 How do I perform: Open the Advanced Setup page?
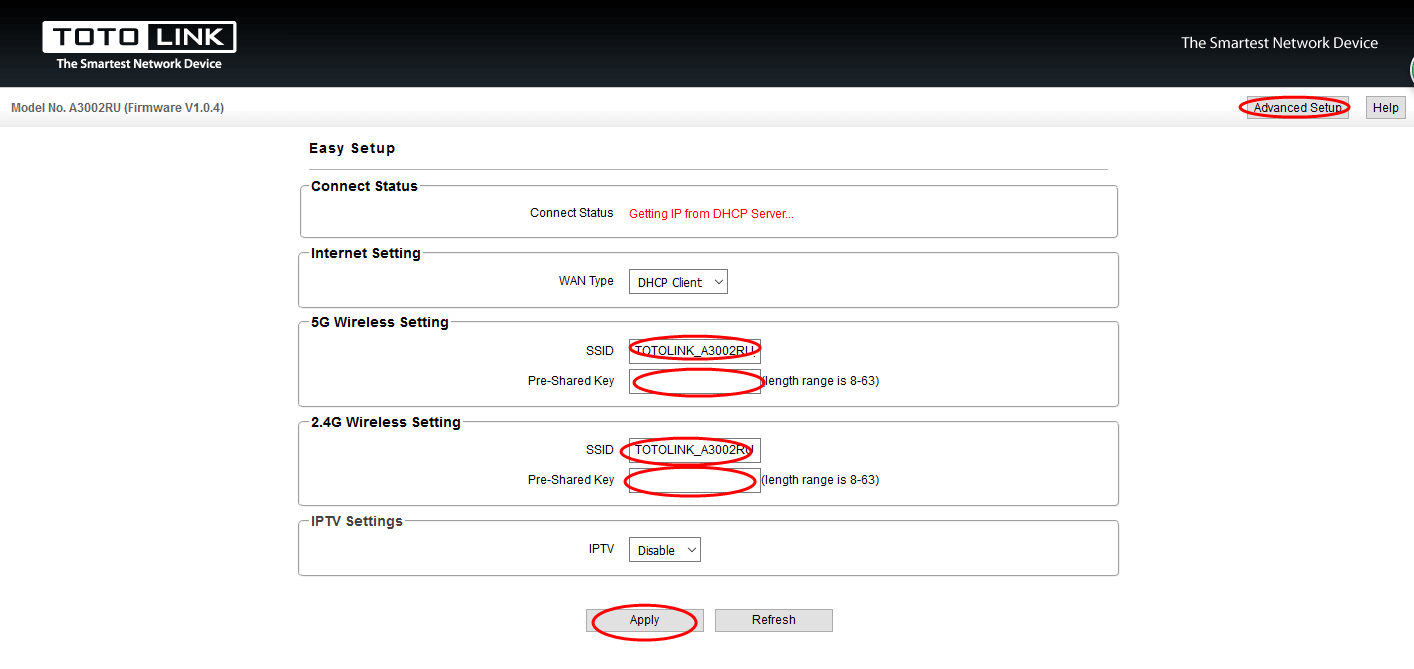pos(1297,108)
